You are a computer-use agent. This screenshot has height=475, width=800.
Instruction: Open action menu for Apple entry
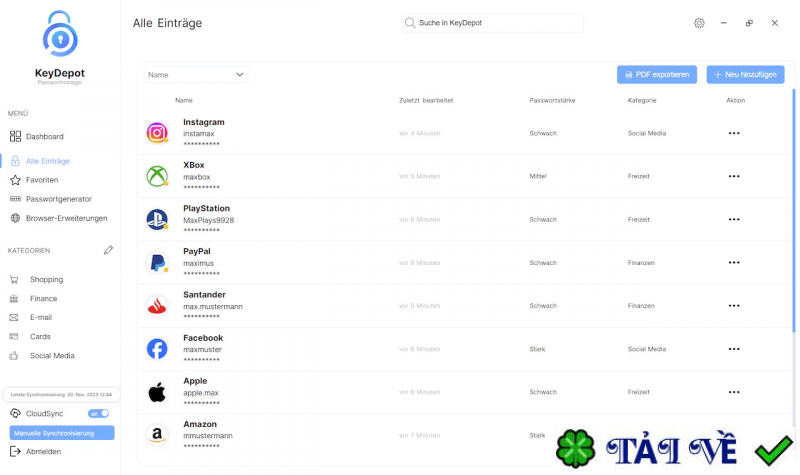pyautogui.click(x=734, y=392)
